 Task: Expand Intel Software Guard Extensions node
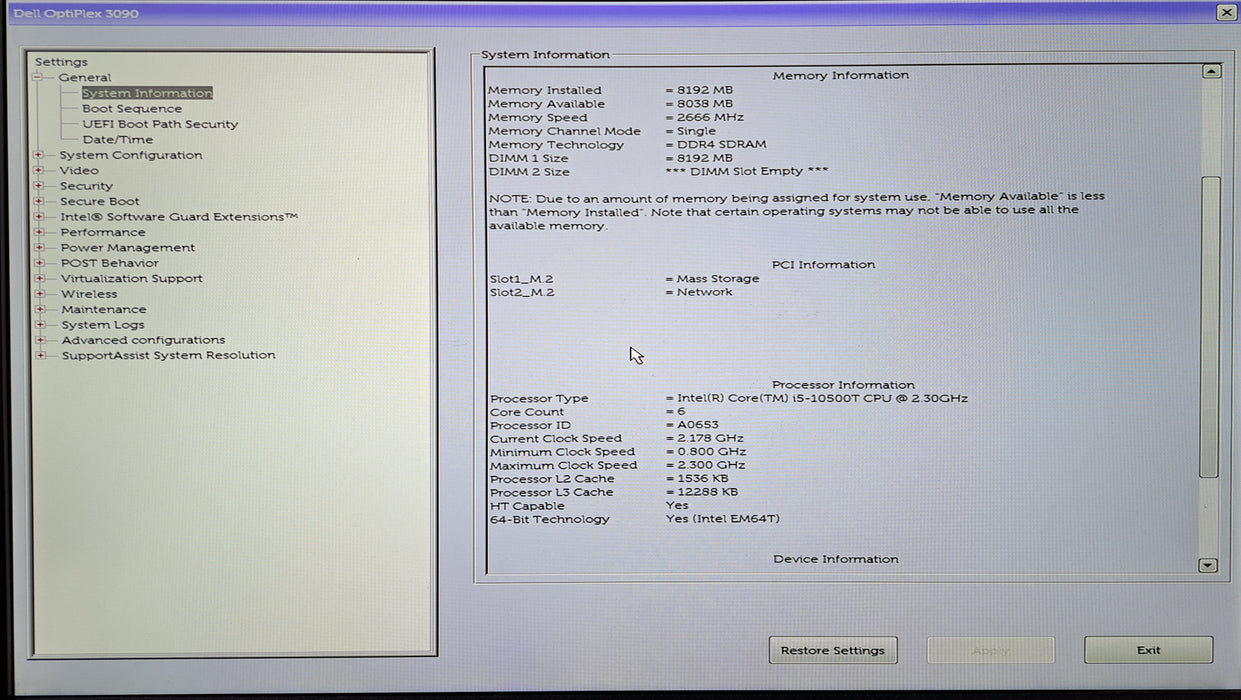point(39,217)
